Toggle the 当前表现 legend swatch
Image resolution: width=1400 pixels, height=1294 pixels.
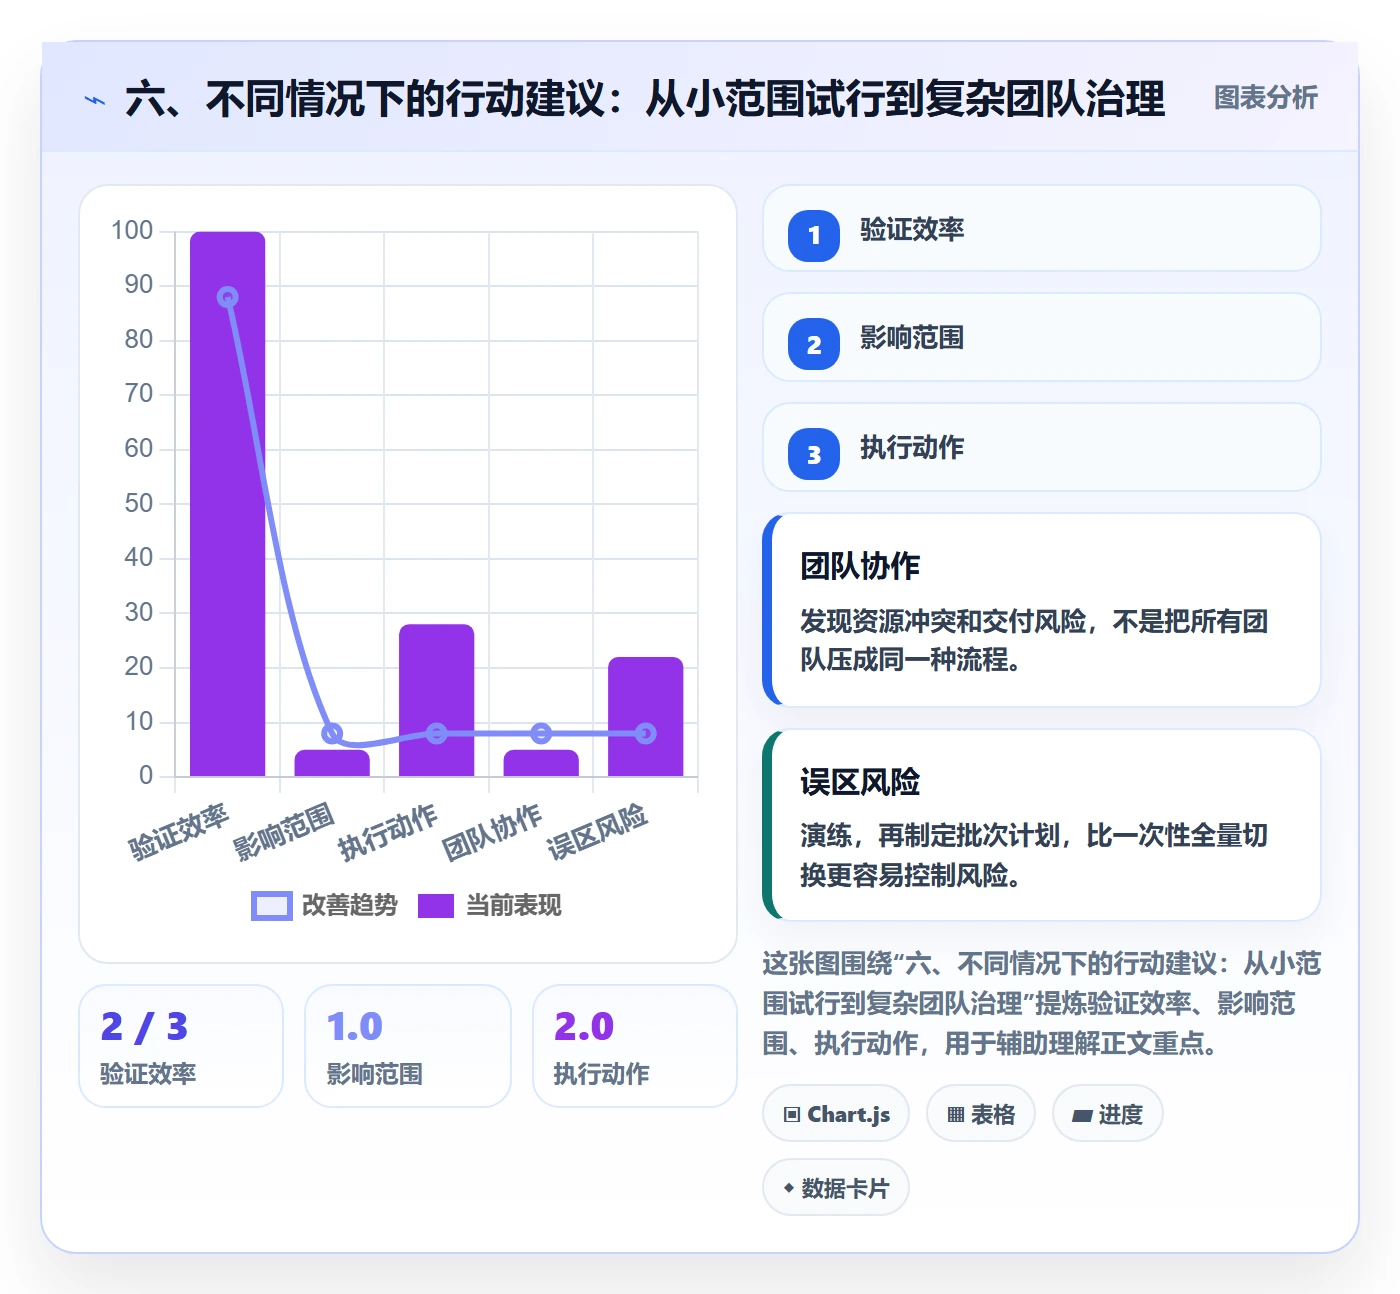(x=436, y=905)
